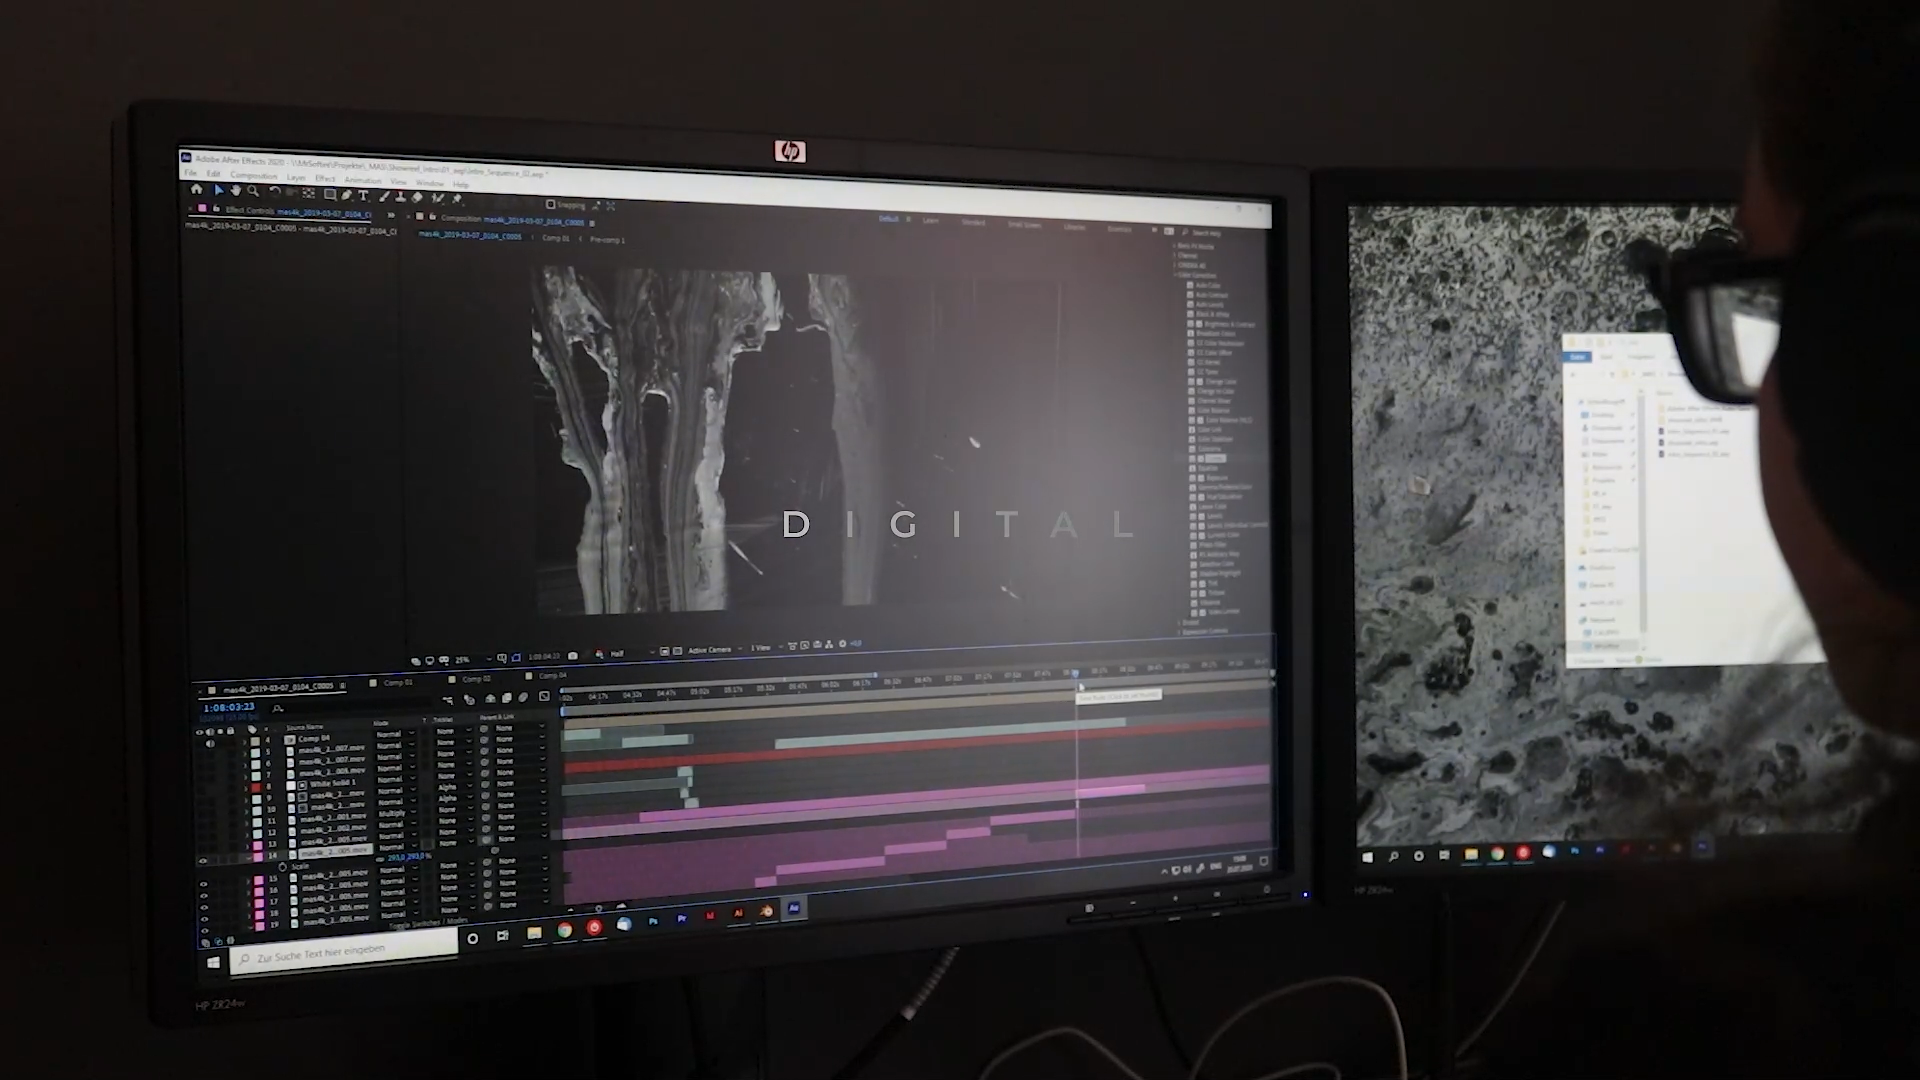The width and height of the screenshot is (1920, 1080).
Task: Select the Pen tool
Action: tap(346, 195)
